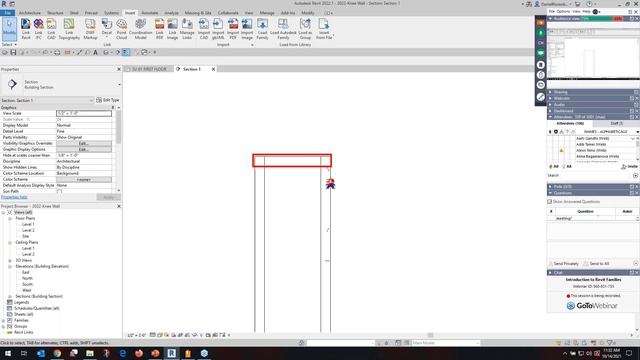Open the Point Cloud tool
The image size is (640, 360).
122,29
